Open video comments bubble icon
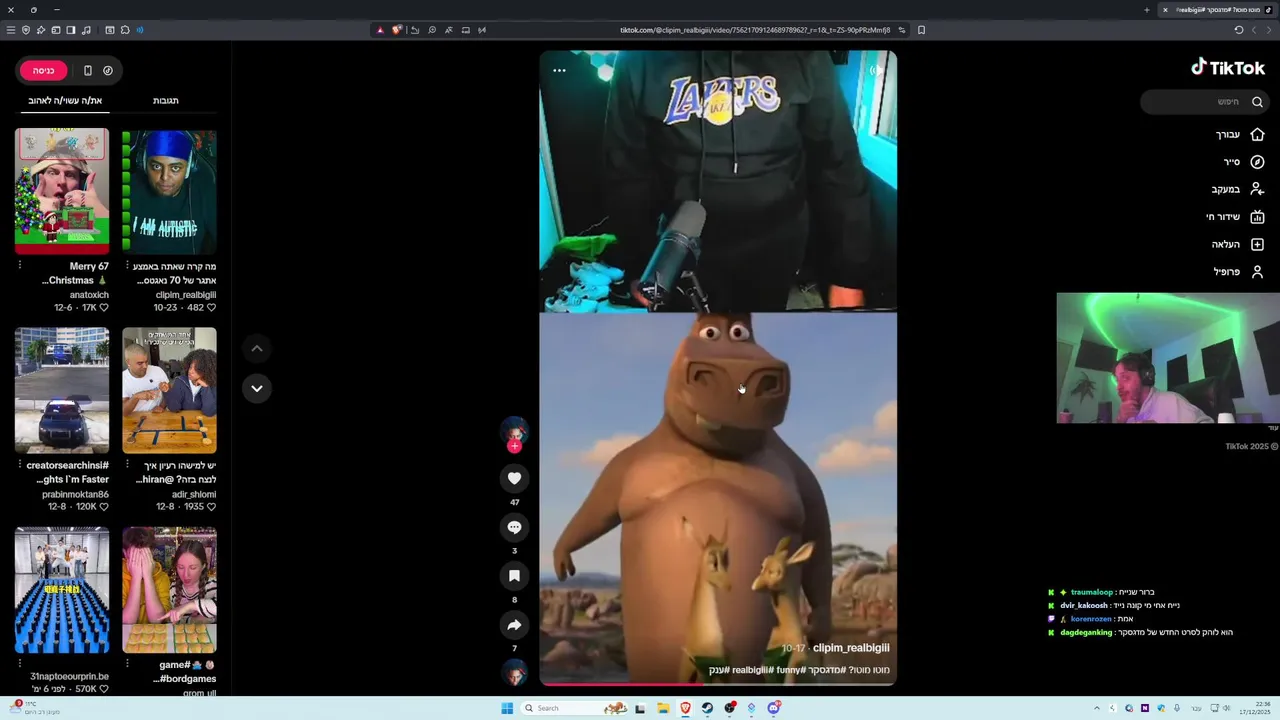 pyautogui.click(x=514, y=527)
